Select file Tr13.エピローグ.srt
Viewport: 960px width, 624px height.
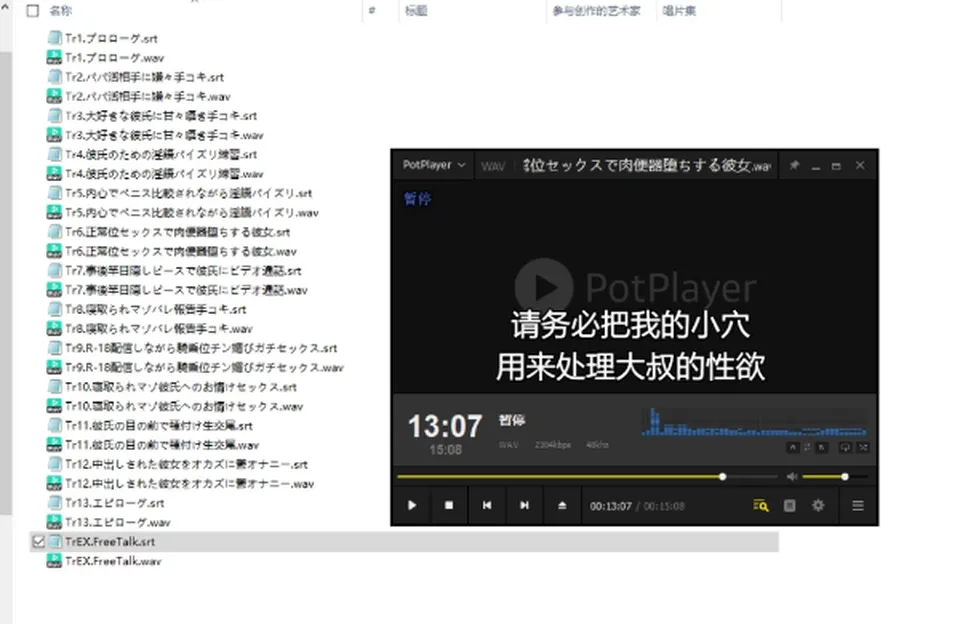pyautogui.click(x=105, y=503)
